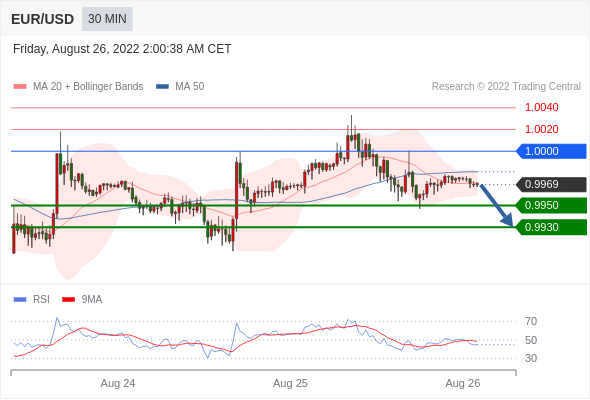Select the 0.9969 current price tag
This screenshot has width=590, height=400.
click(x=551, y=184)
